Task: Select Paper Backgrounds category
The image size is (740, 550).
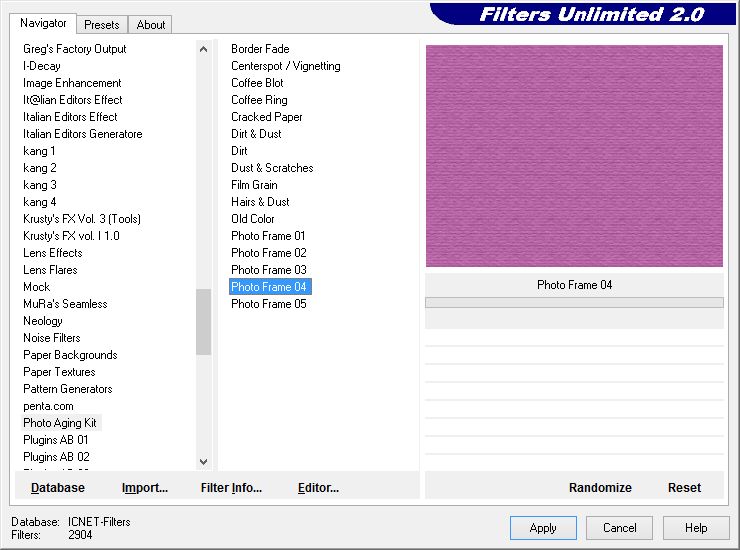Action: 70,355
